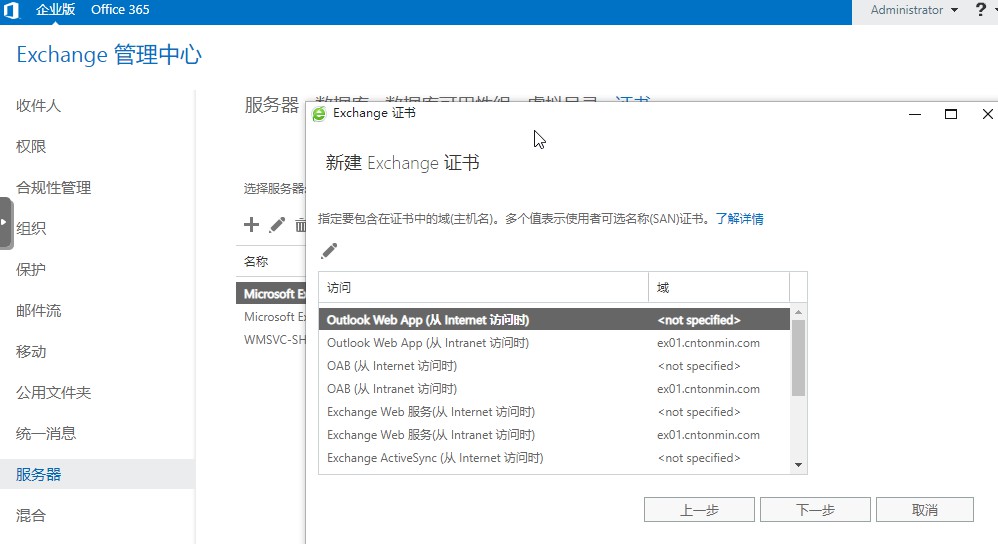Switch to the Office 365 tab
998x544 pixels.
coord(120,10)
